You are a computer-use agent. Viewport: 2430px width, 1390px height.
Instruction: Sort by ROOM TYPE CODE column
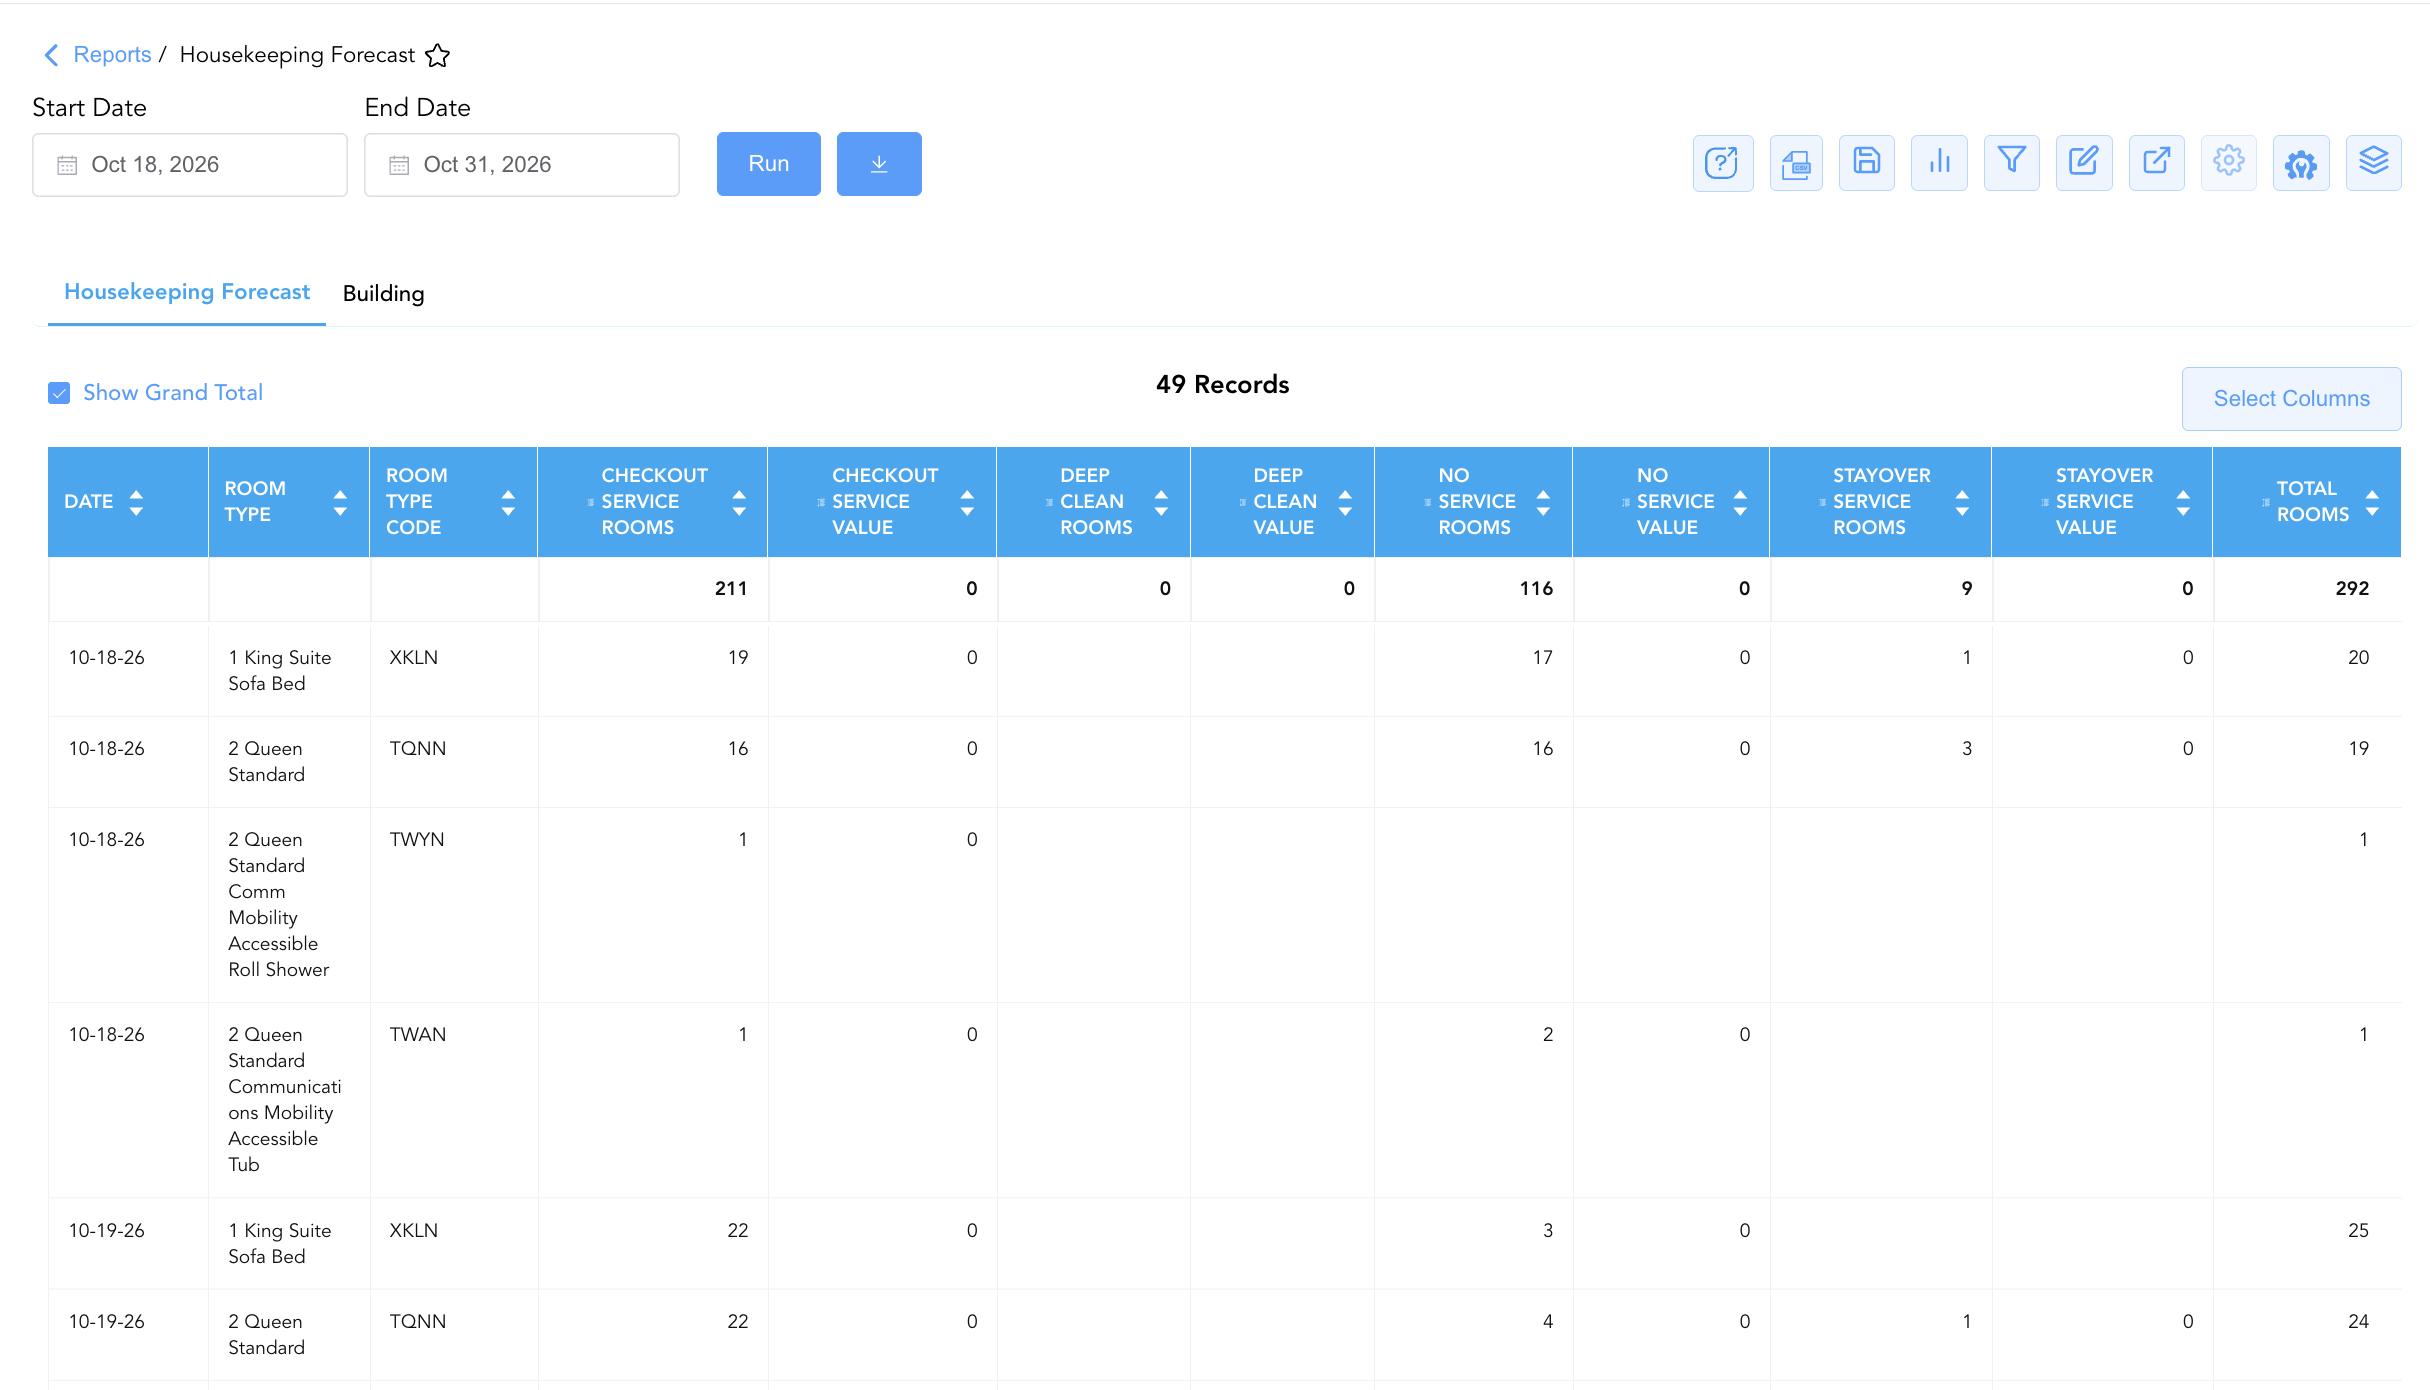tap(508, 502)
